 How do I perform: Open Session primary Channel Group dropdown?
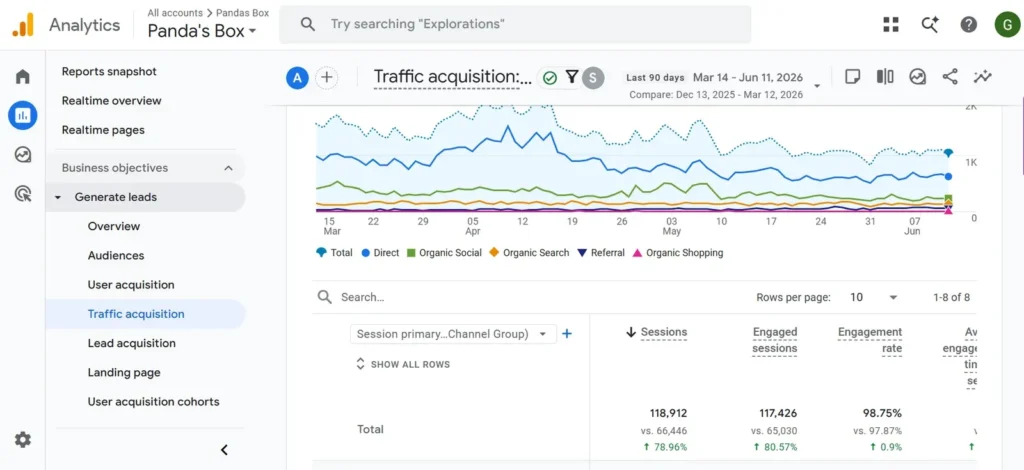click(x=453, y=334)
